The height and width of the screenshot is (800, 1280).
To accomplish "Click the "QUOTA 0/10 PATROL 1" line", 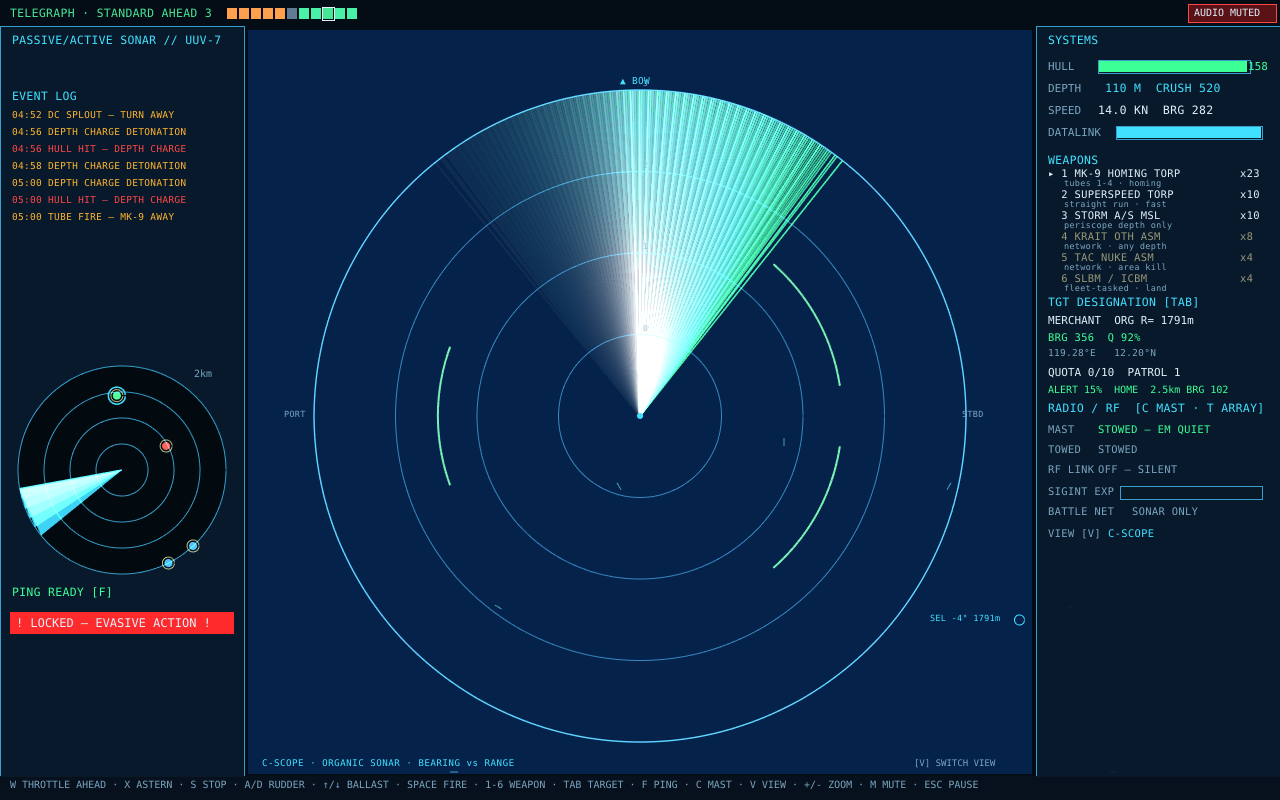I will (x=1114, y=373).
